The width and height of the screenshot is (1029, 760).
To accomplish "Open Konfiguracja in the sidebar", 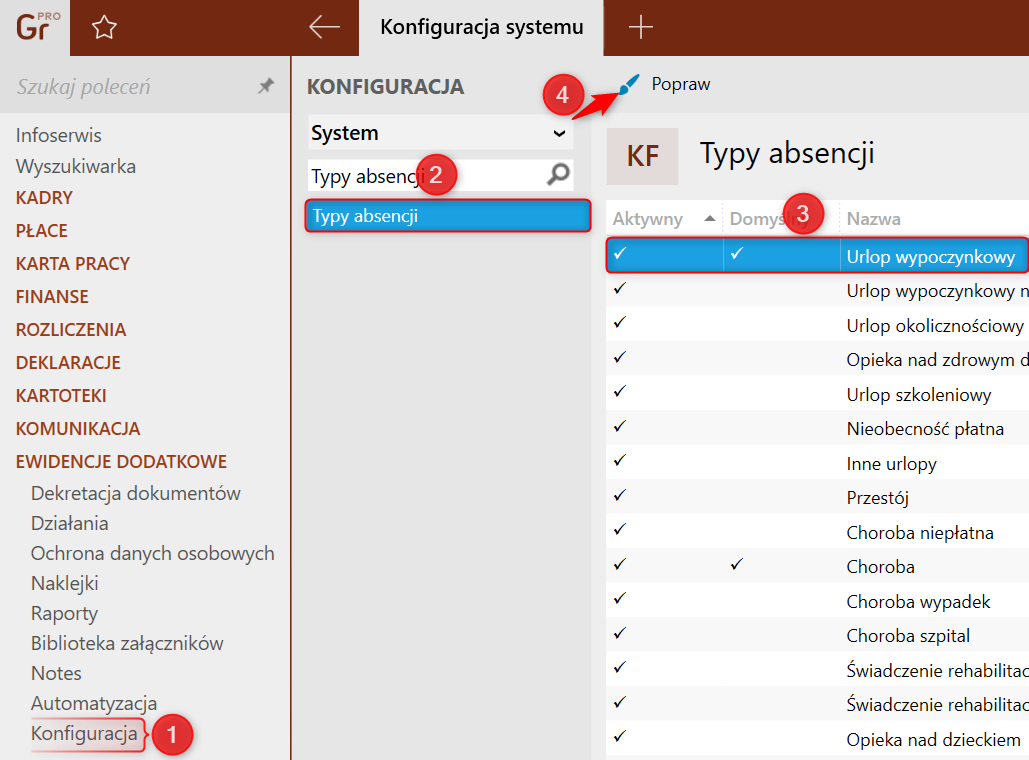I will click(x=84, y=734).
